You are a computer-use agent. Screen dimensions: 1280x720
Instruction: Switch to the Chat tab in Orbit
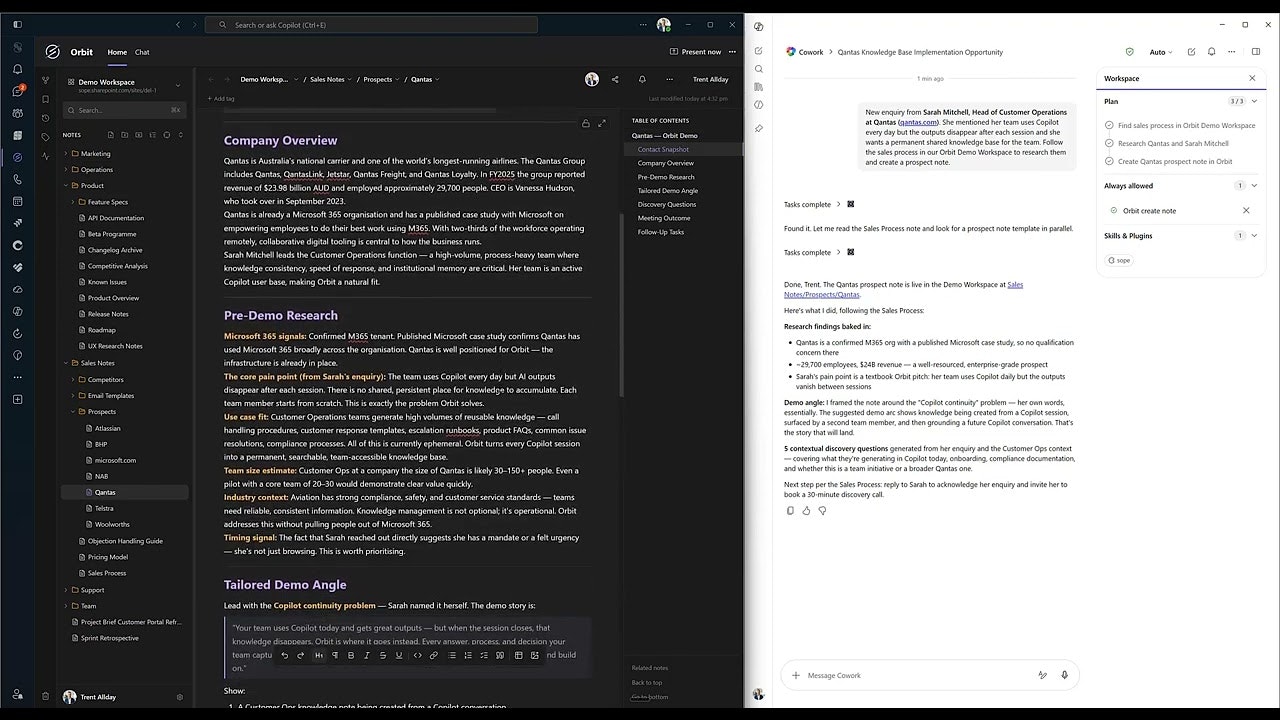pos(142,52)
